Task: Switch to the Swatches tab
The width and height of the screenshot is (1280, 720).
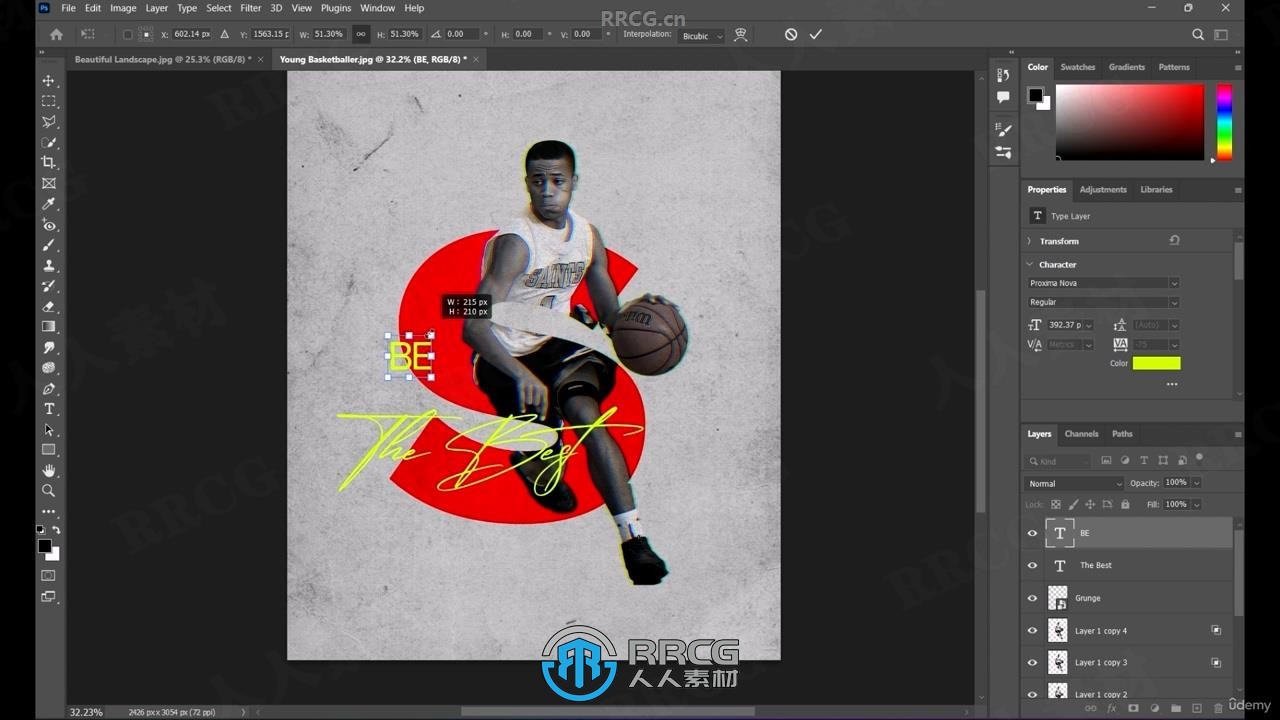Action: (x=1078, y=67)
